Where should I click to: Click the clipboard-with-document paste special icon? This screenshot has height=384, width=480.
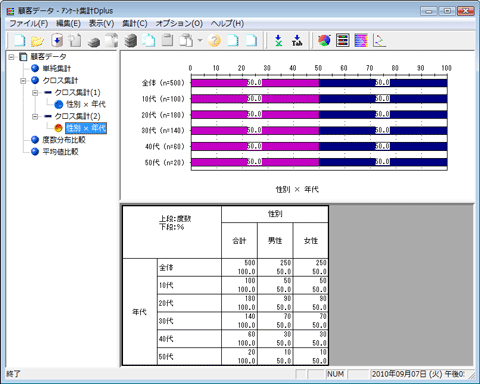pos(186,41)
